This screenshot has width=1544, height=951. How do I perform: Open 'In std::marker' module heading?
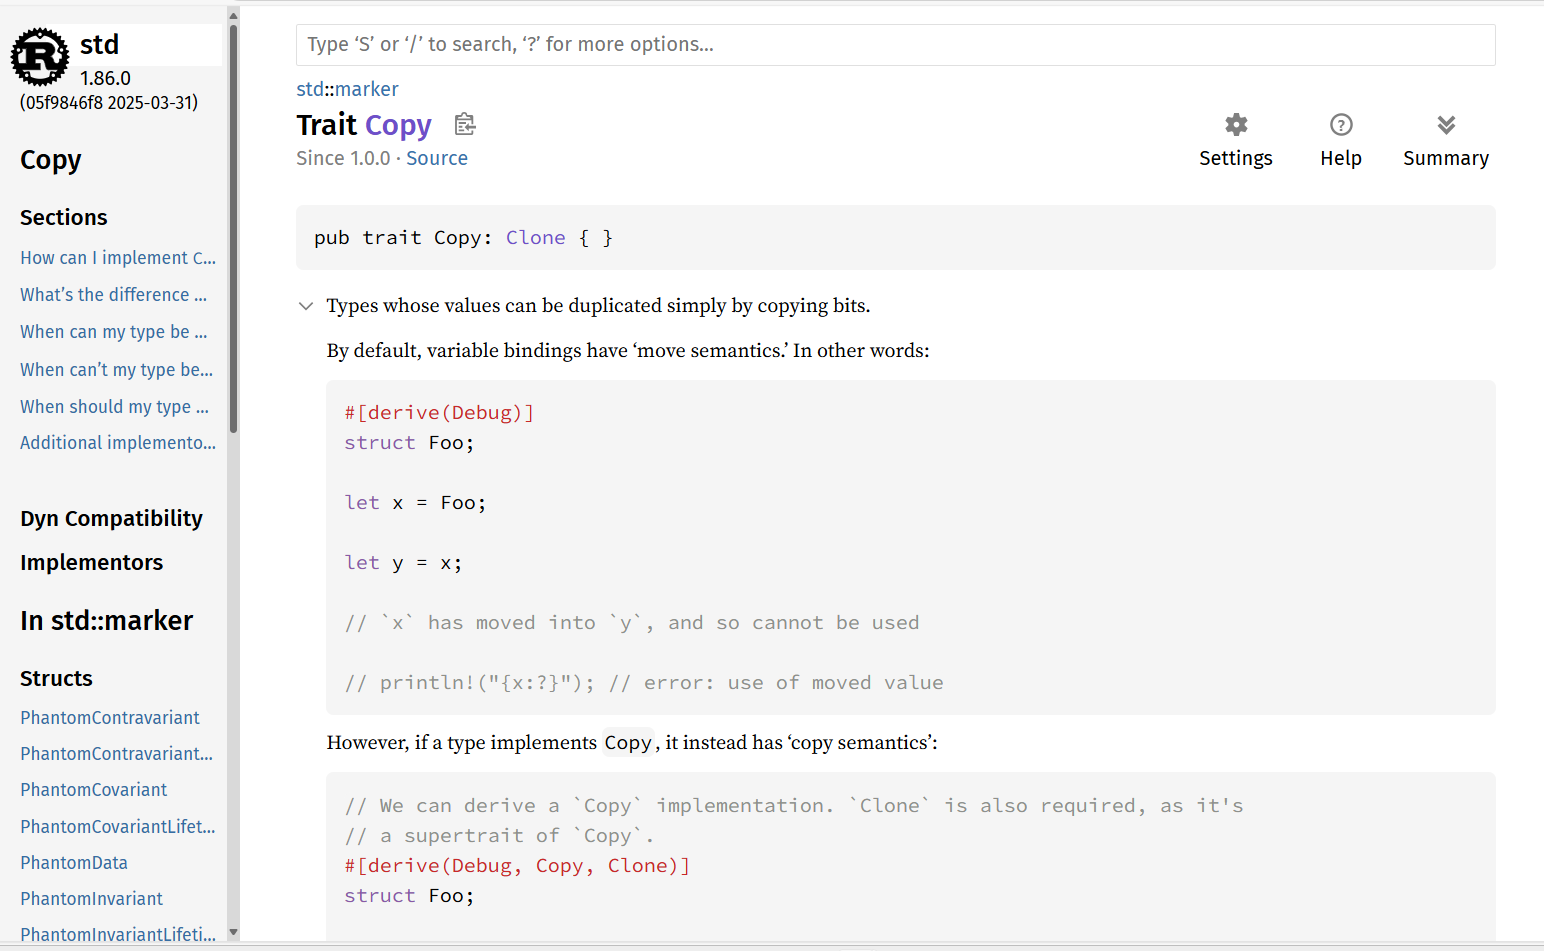point(106,621)
